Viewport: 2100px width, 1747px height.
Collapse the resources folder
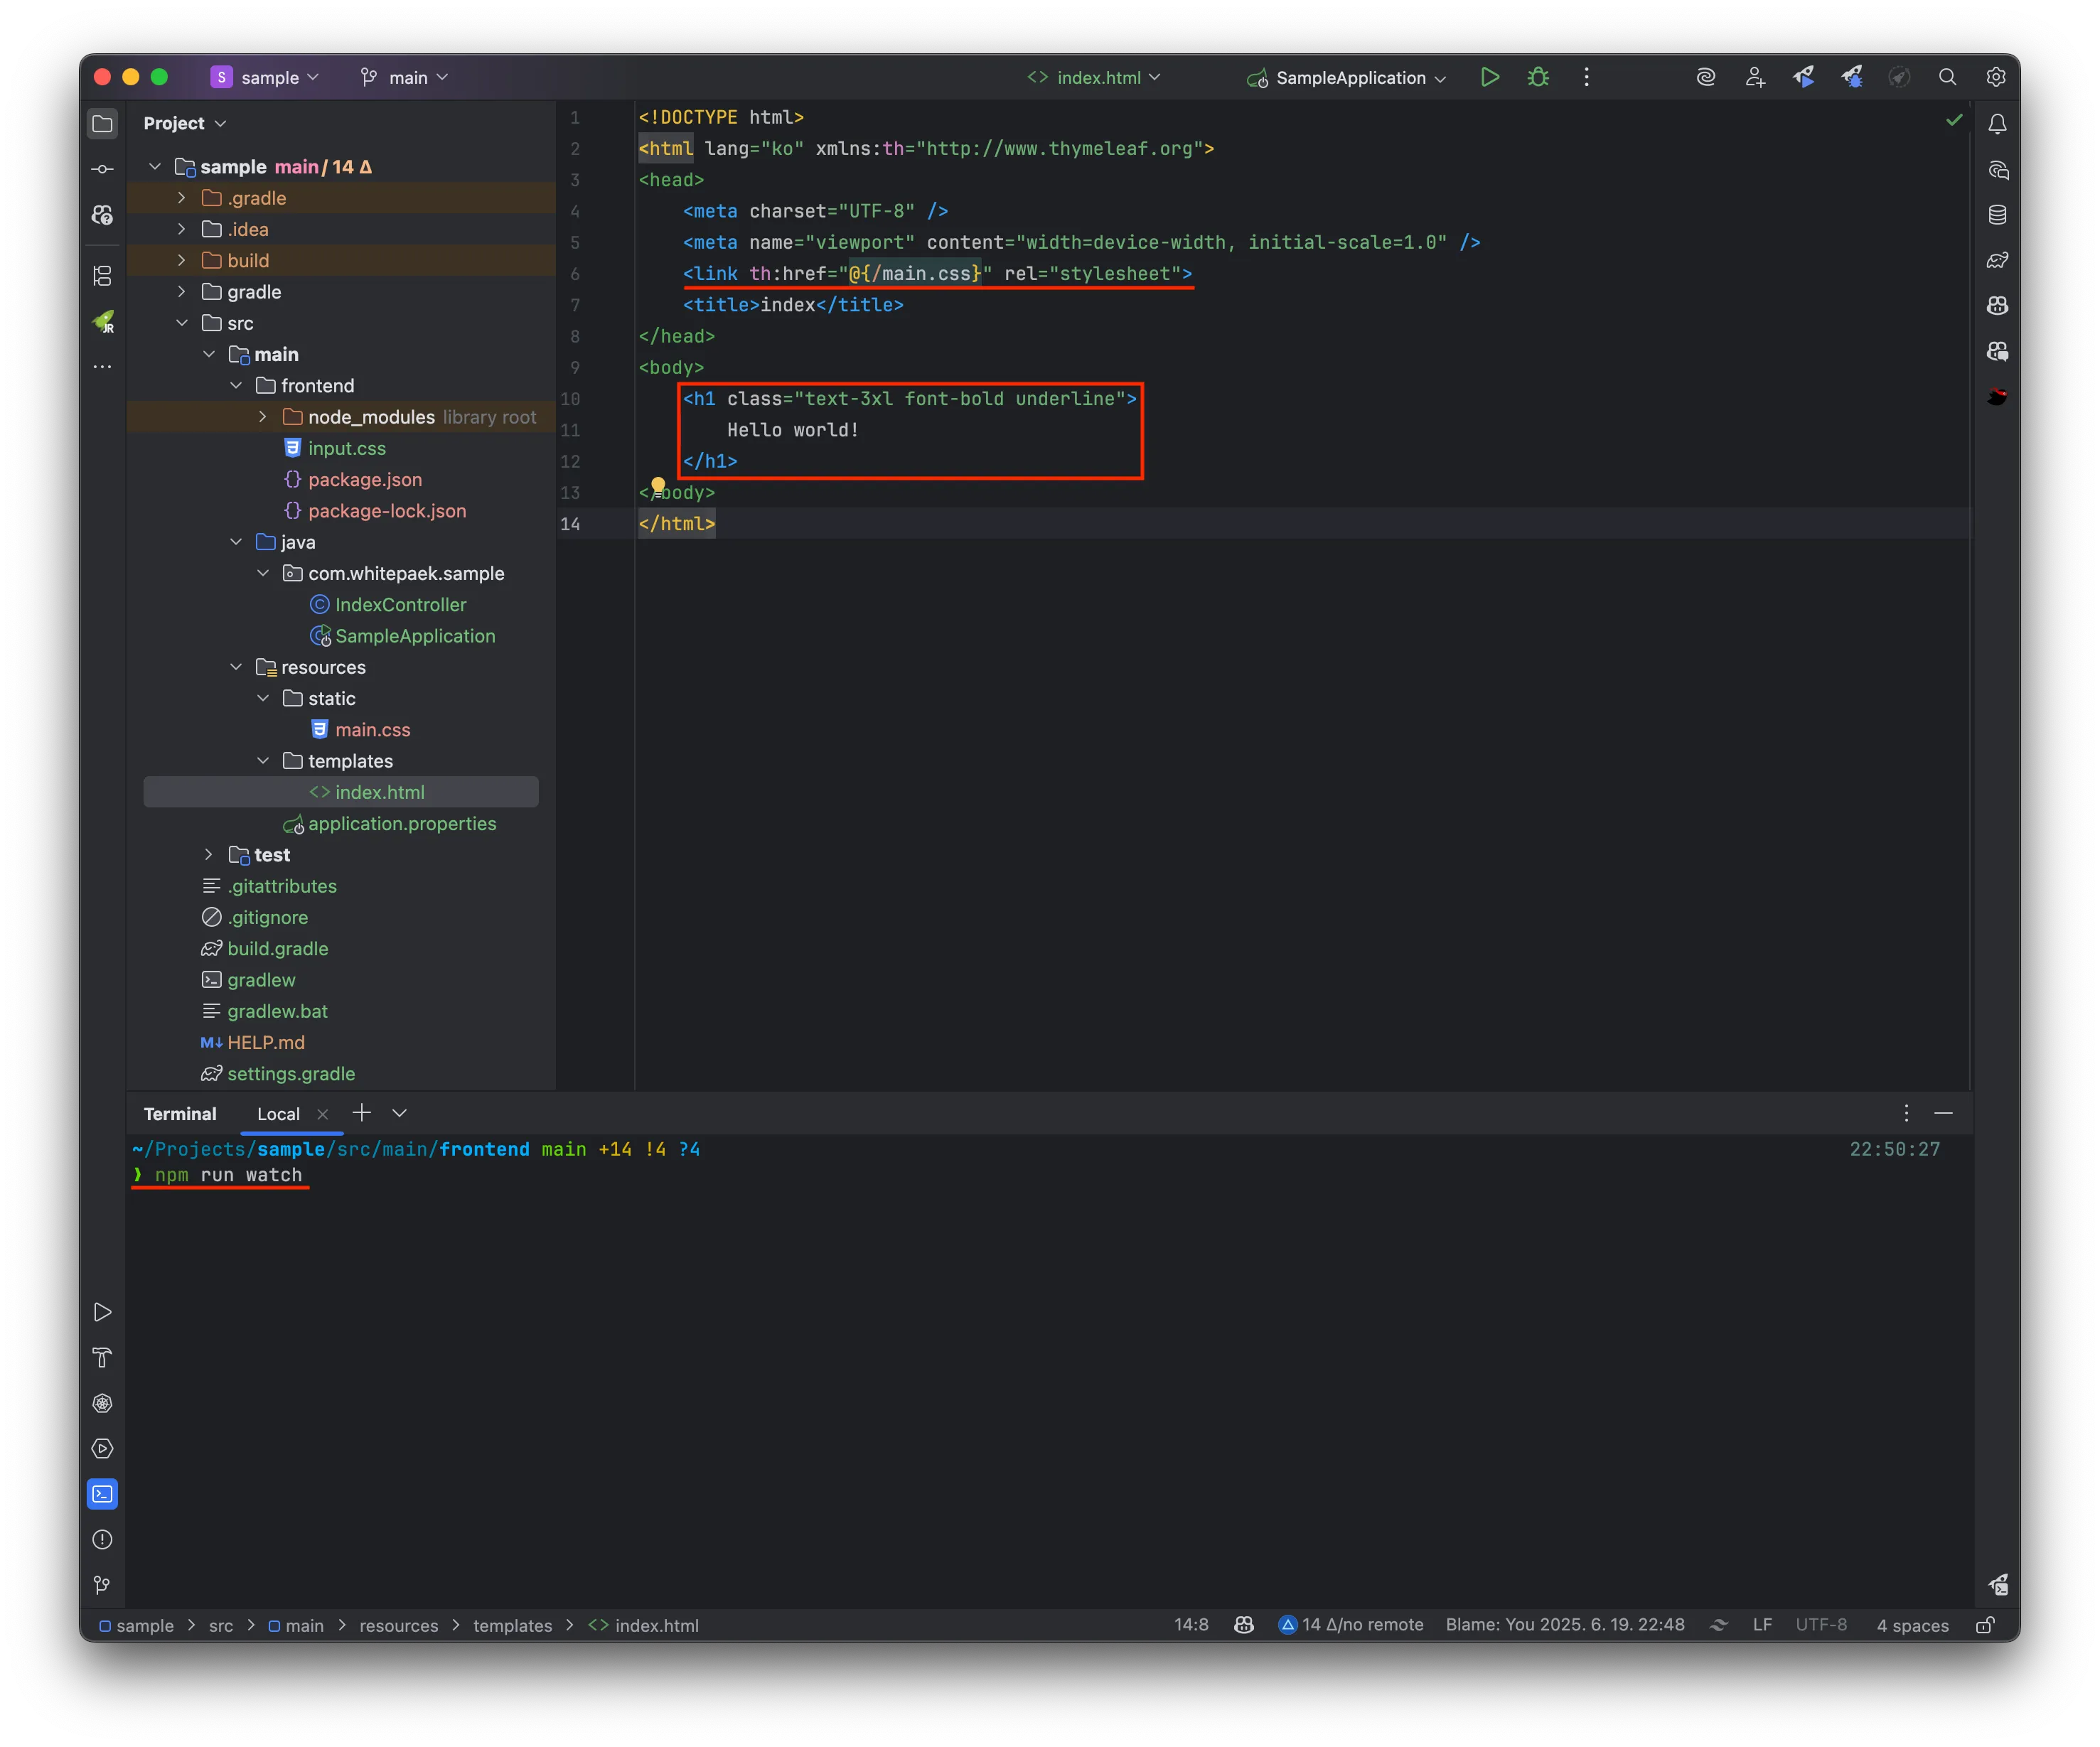pos(236,667)
